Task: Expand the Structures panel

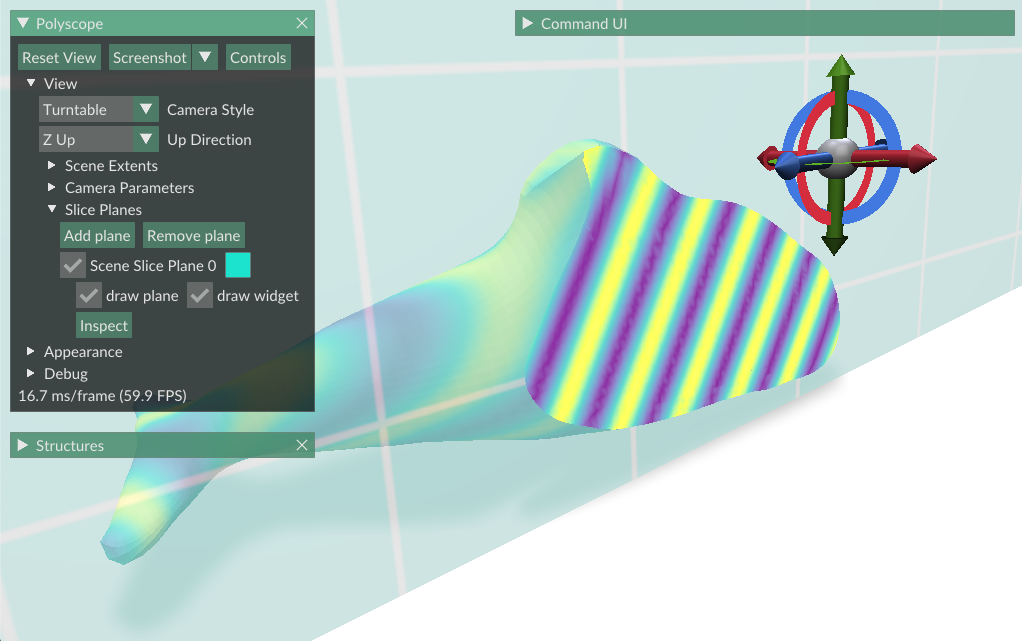Action: pos(23,445)
